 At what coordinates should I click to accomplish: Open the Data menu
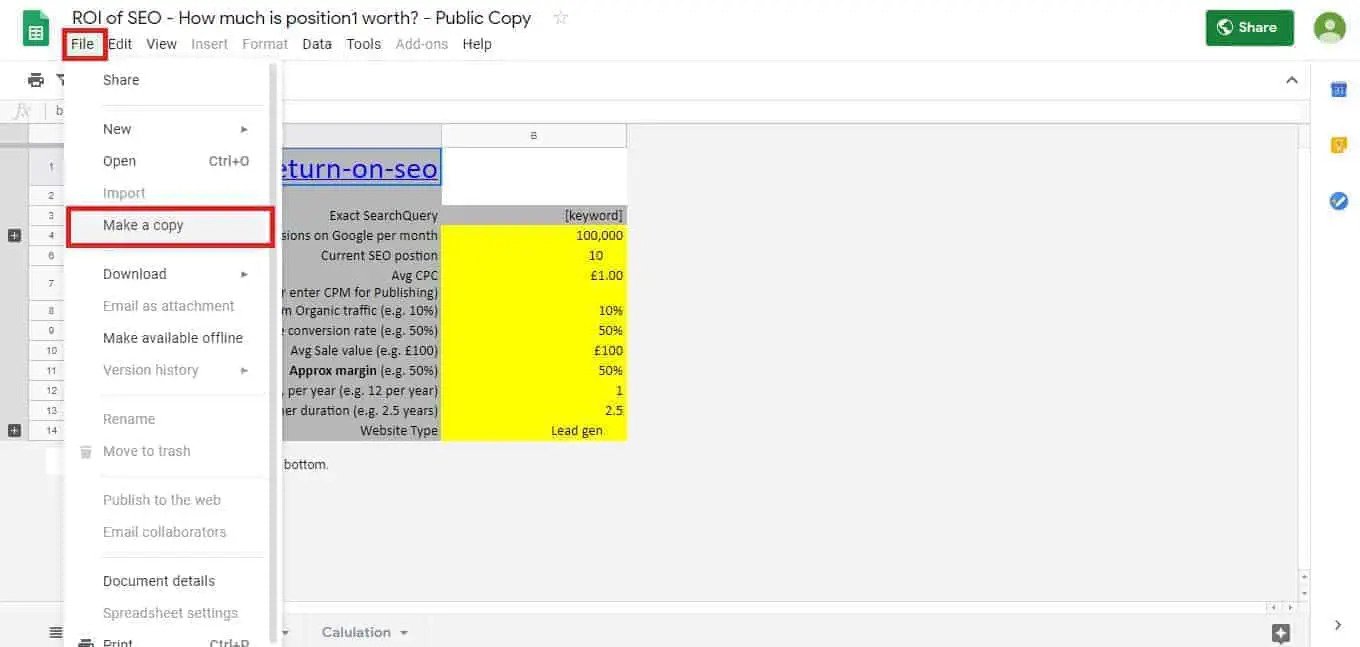[317, 44]
